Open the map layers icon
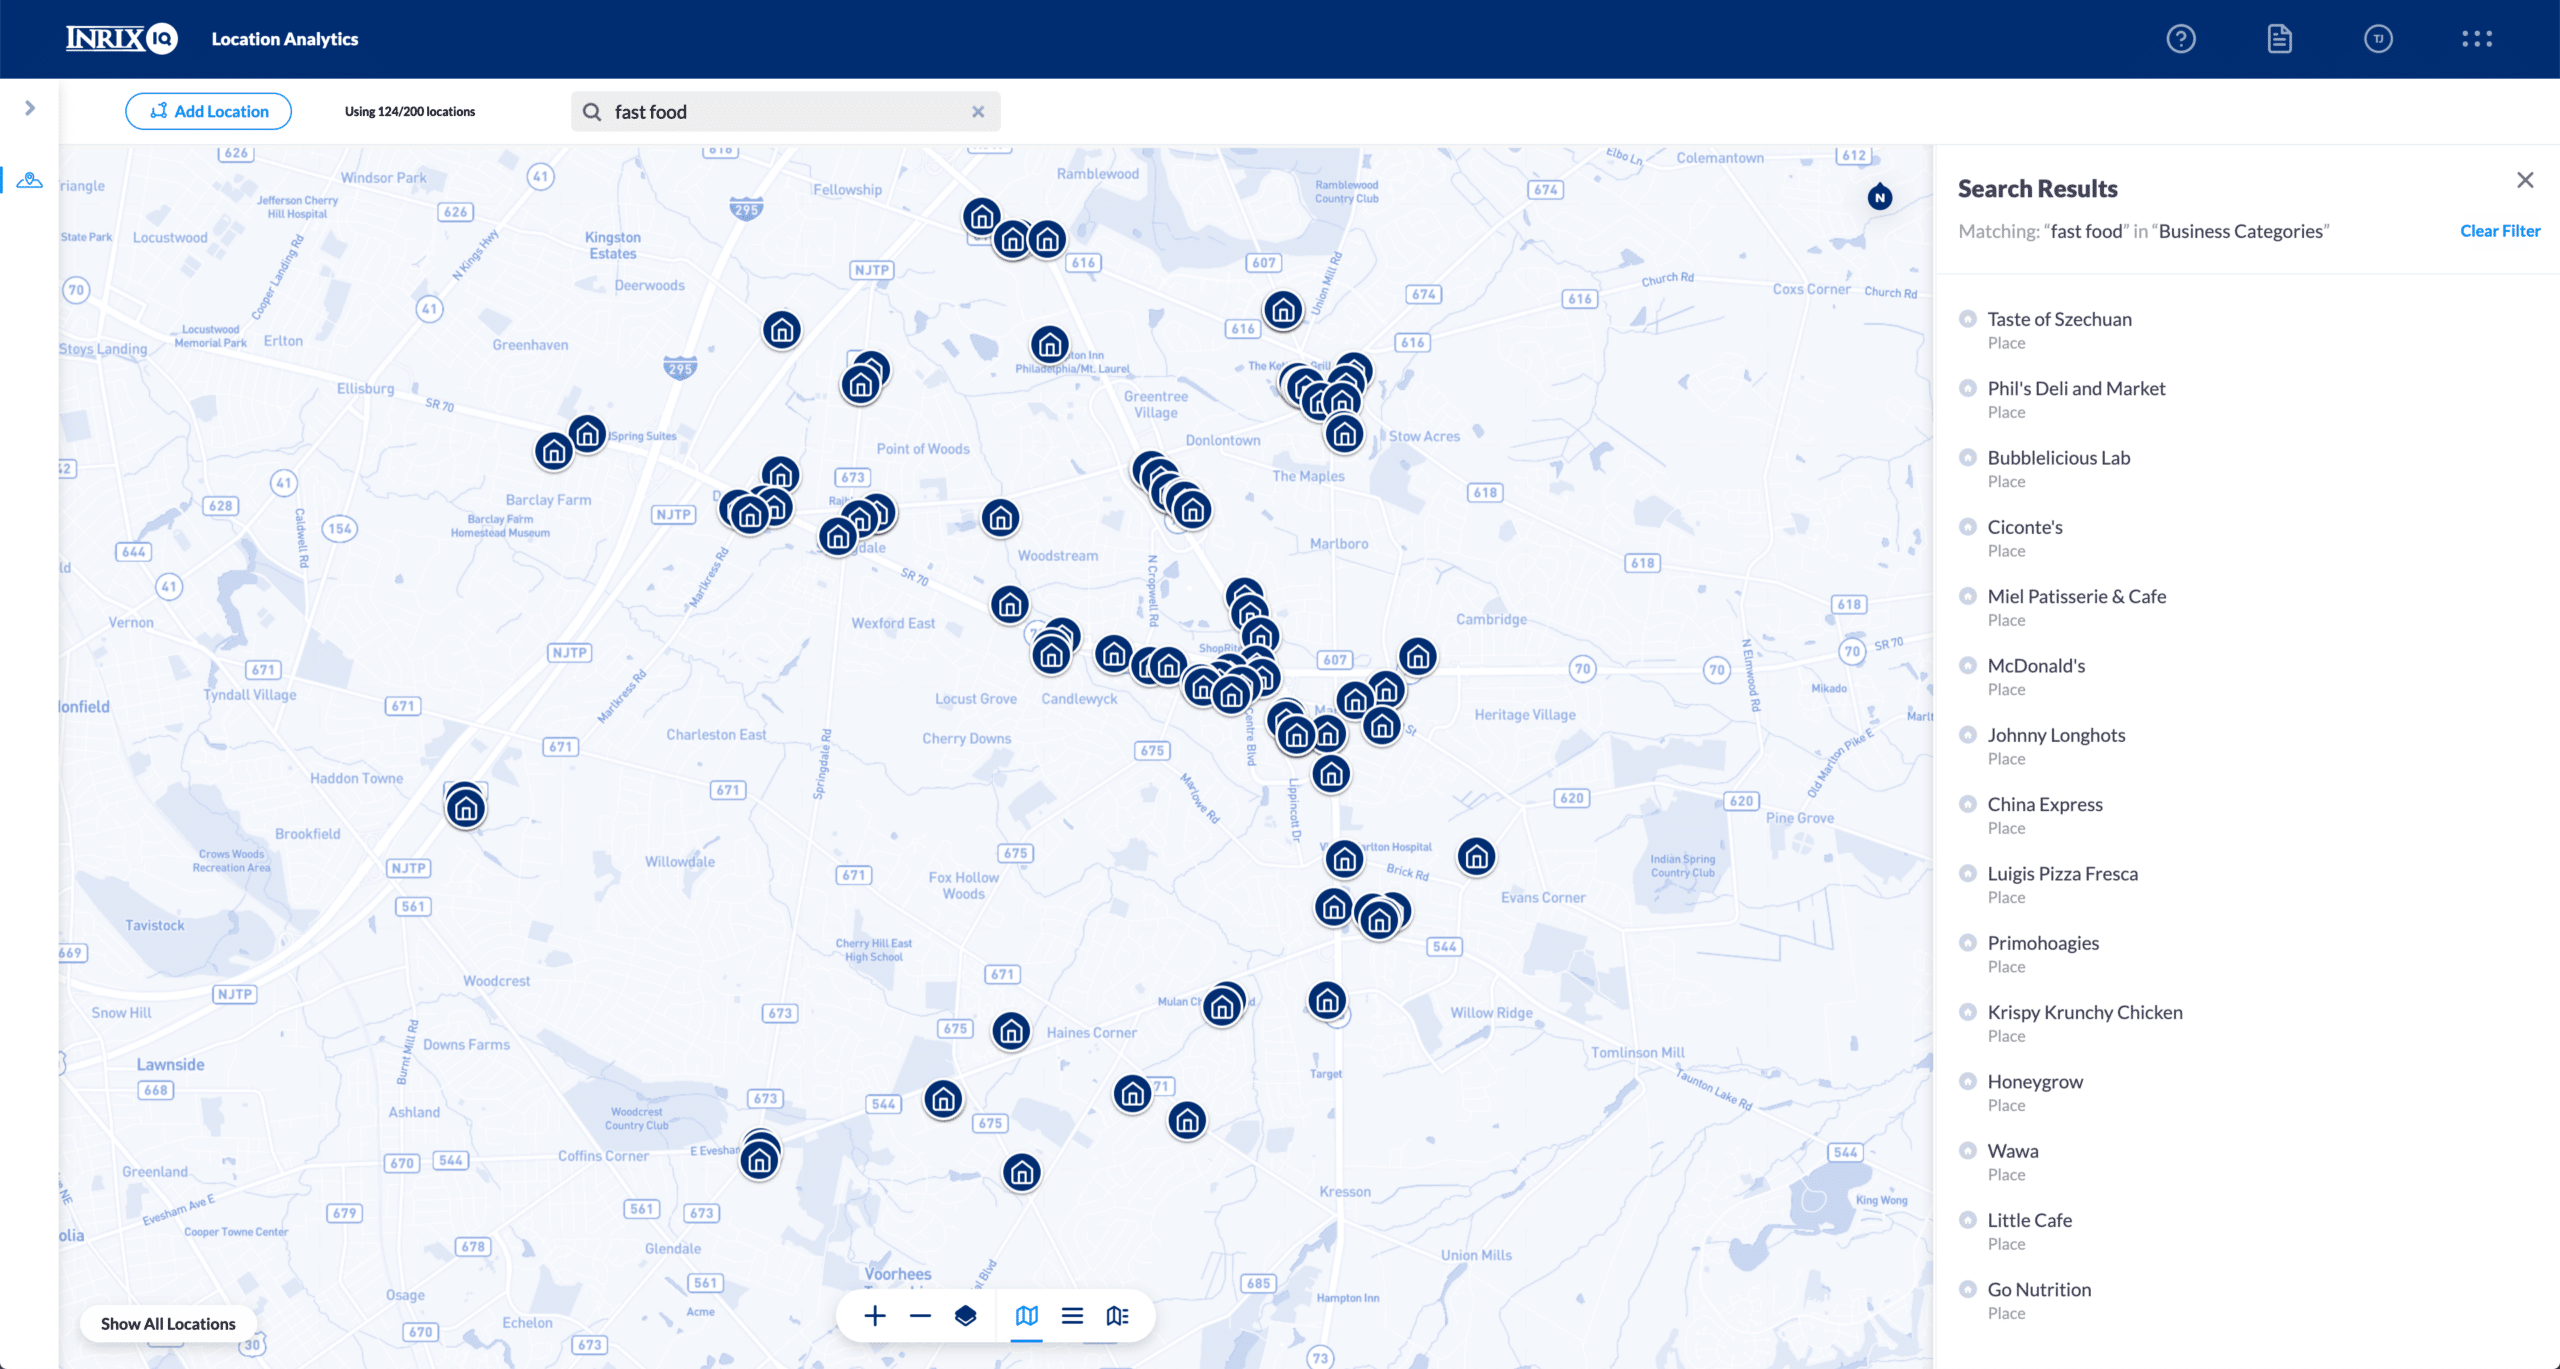The width and height of the screenshot is (2560, 1369). click(966, 1316)
